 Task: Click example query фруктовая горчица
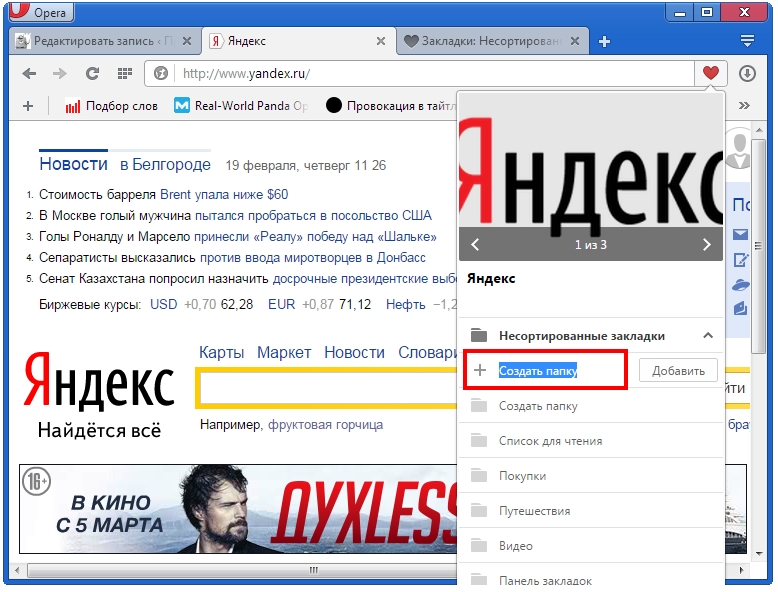(325, 425)
